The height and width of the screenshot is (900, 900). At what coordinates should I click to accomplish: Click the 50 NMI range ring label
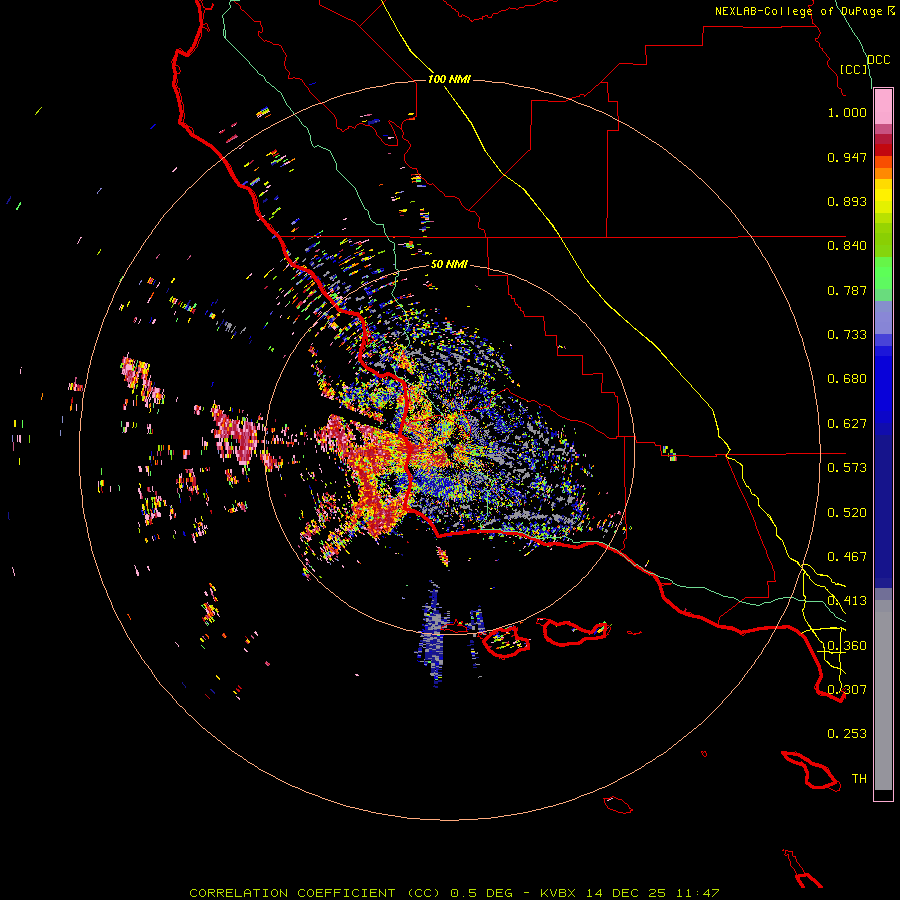tap(449, 264)
